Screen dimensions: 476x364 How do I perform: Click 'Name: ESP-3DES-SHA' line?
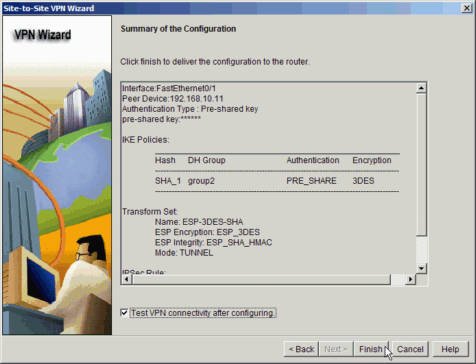coord(199,222)
